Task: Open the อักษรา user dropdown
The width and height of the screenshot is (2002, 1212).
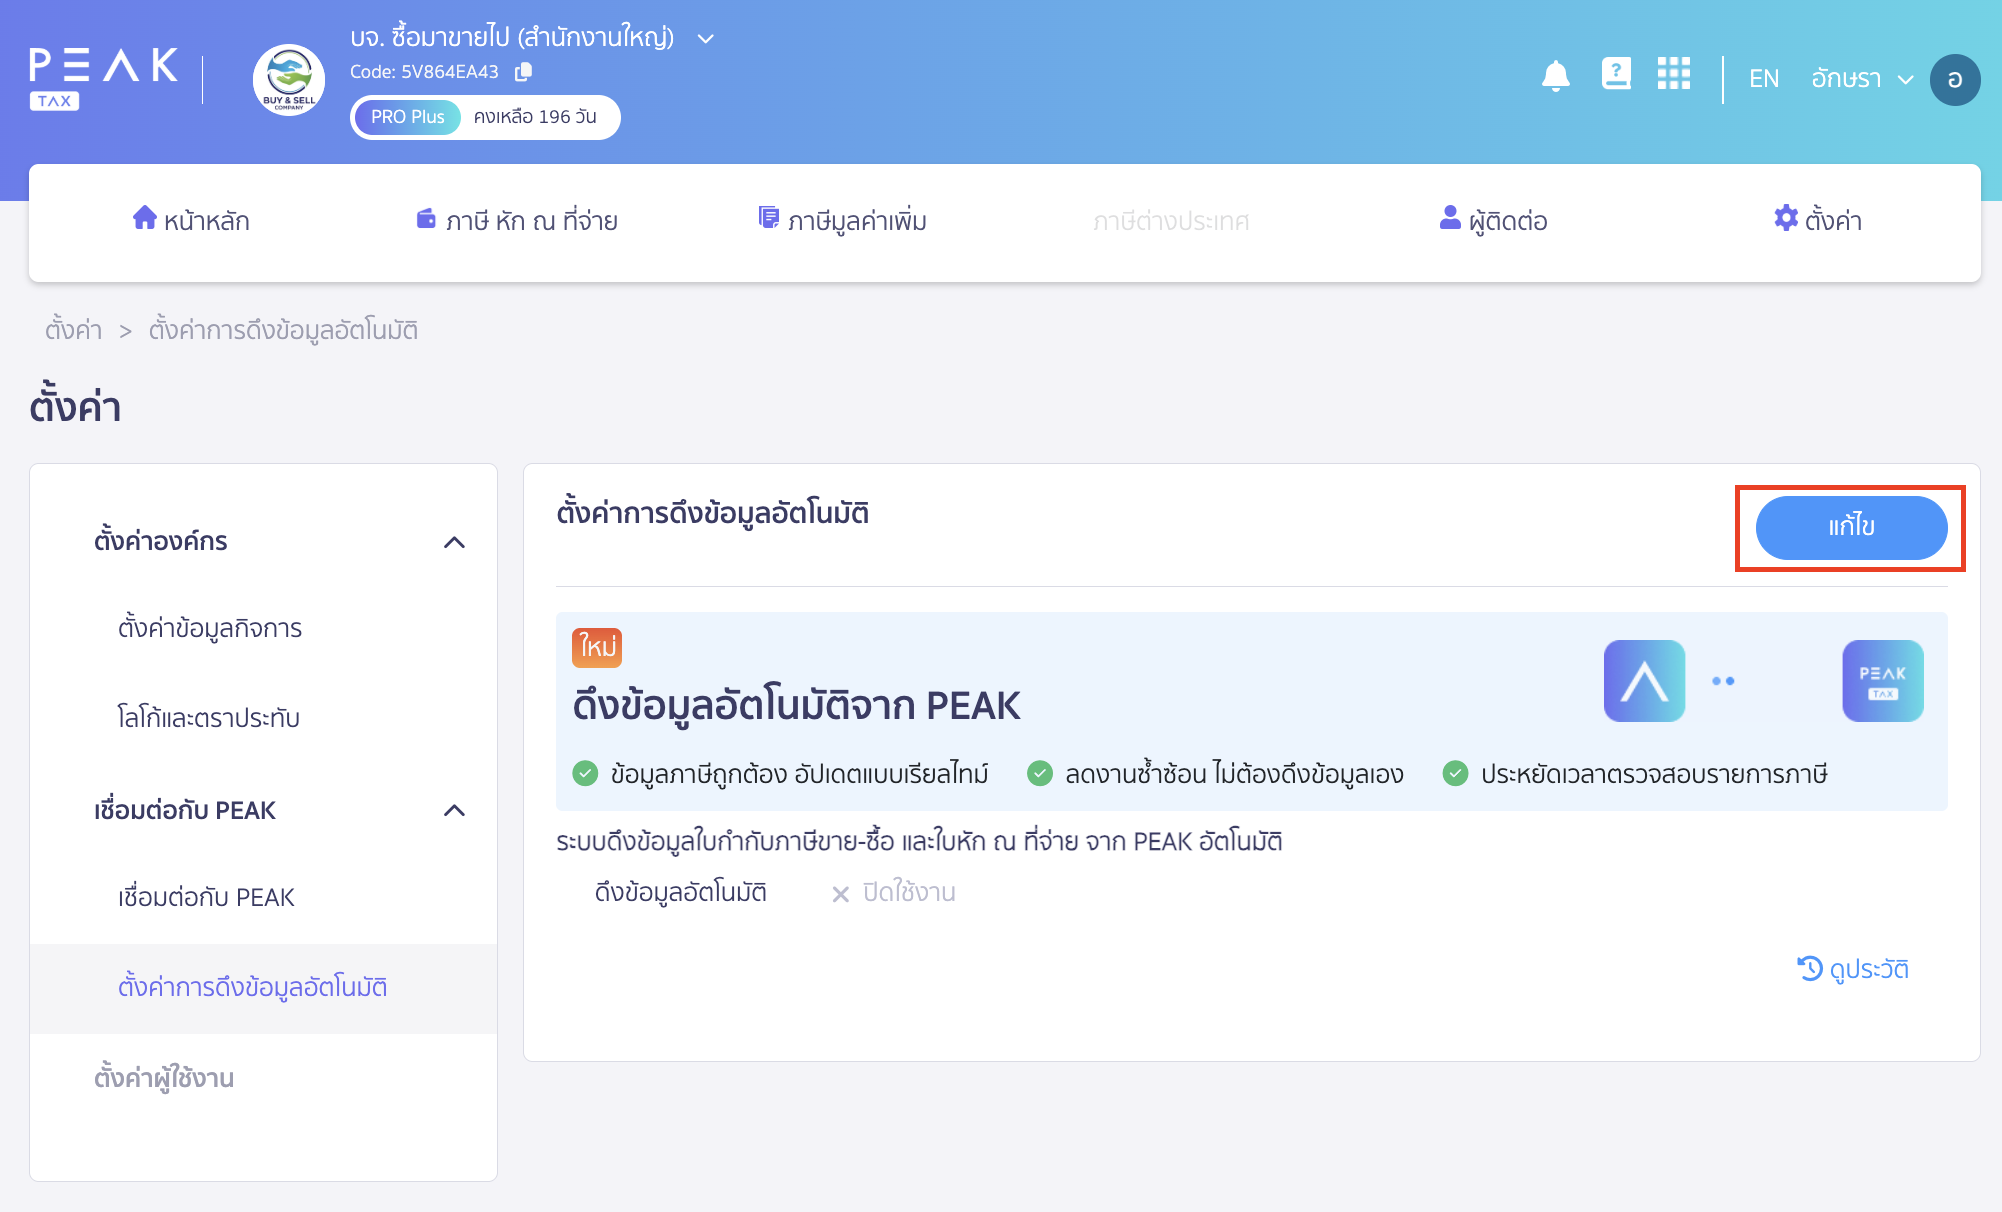Action: [1862, 78]
